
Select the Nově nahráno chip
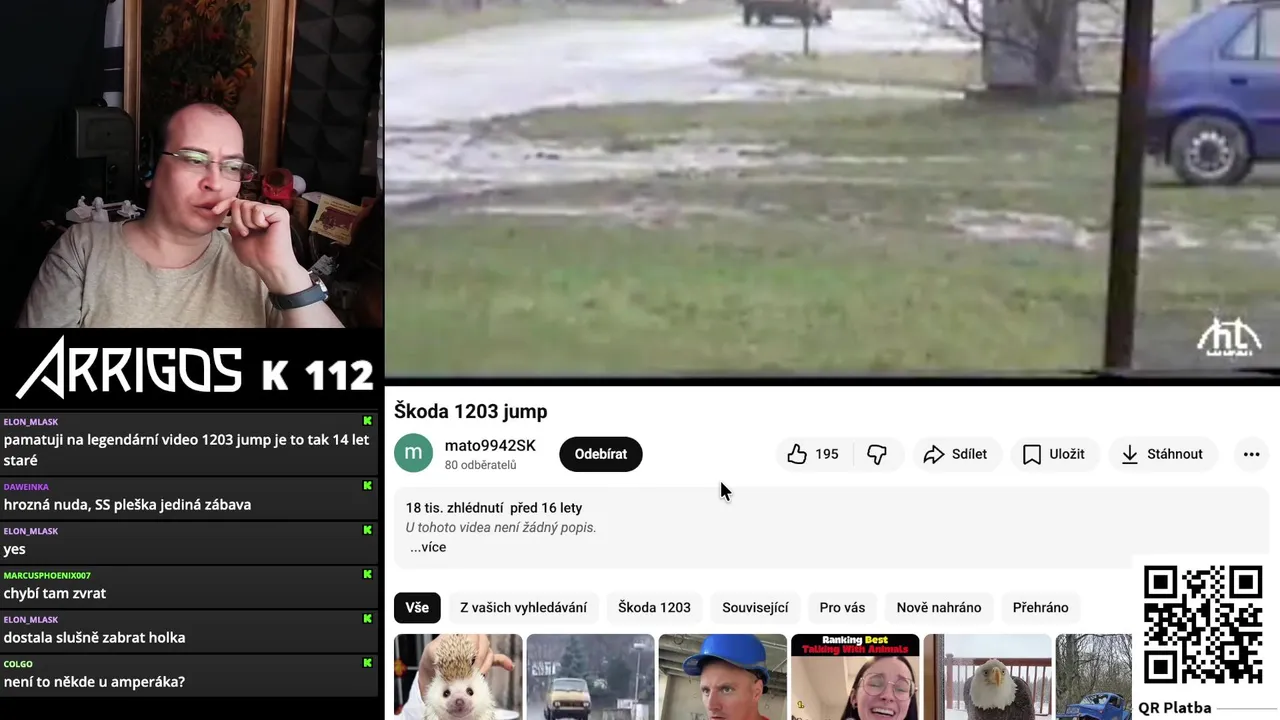tap(939, 607)
